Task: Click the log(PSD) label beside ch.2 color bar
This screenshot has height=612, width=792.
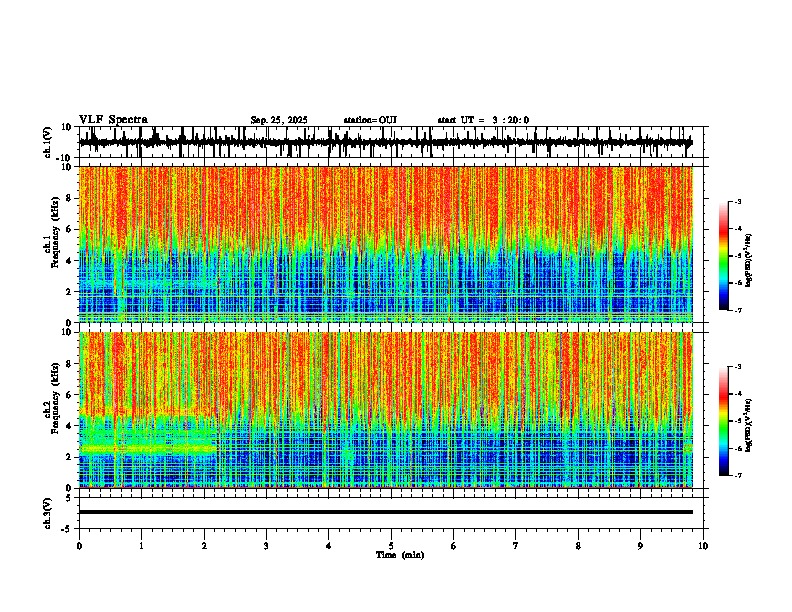Action: [x=749, y=425]
